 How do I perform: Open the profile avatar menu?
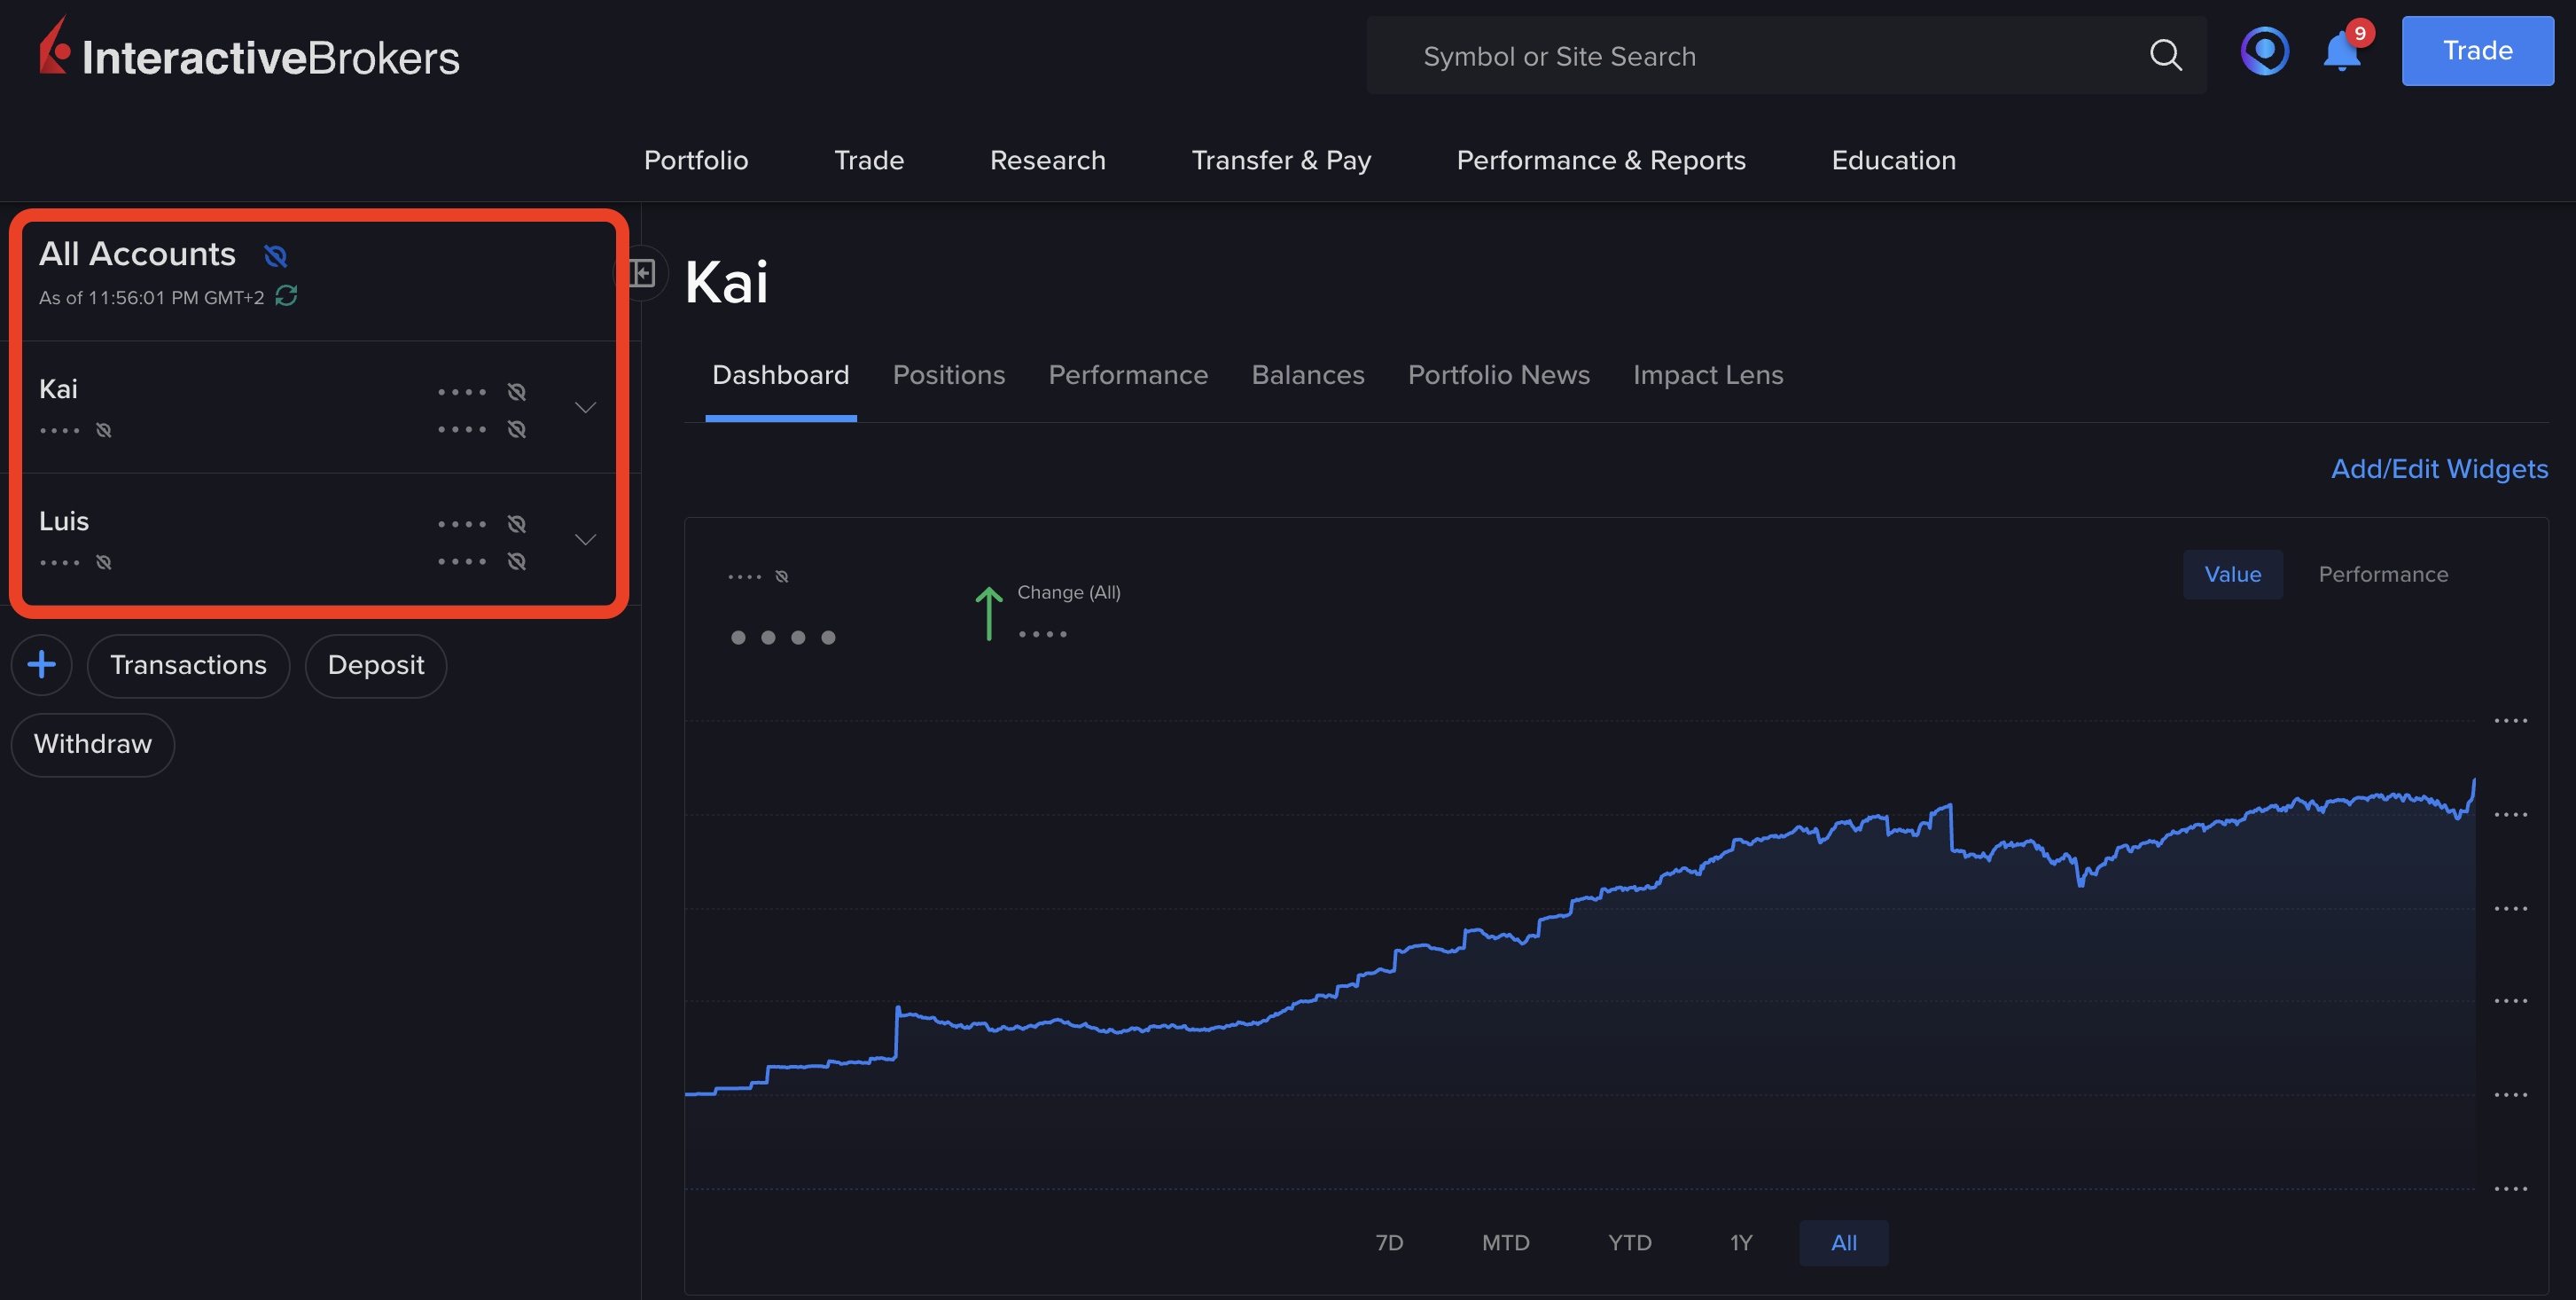pyautogui.click(x=2264, y=50)
